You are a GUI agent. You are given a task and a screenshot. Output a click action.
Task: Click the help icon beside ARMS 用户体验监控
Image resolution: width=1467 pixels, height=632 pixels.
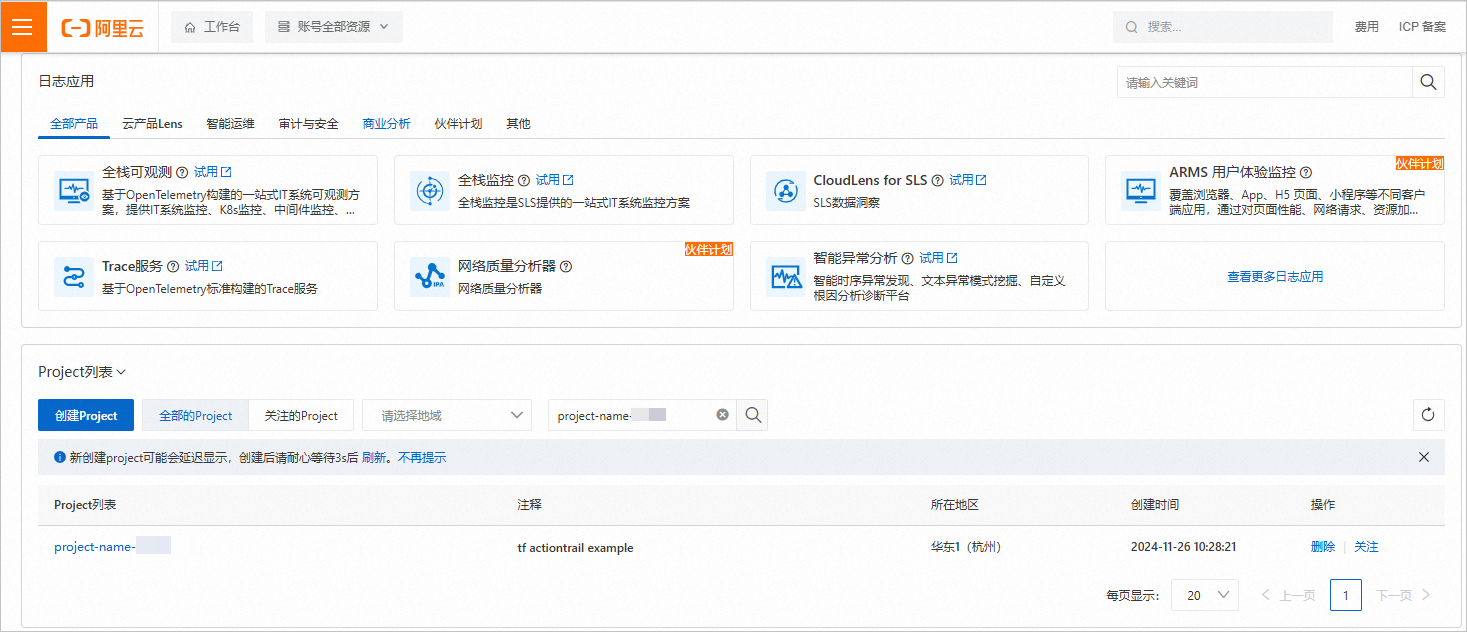tap(1306, 173)
